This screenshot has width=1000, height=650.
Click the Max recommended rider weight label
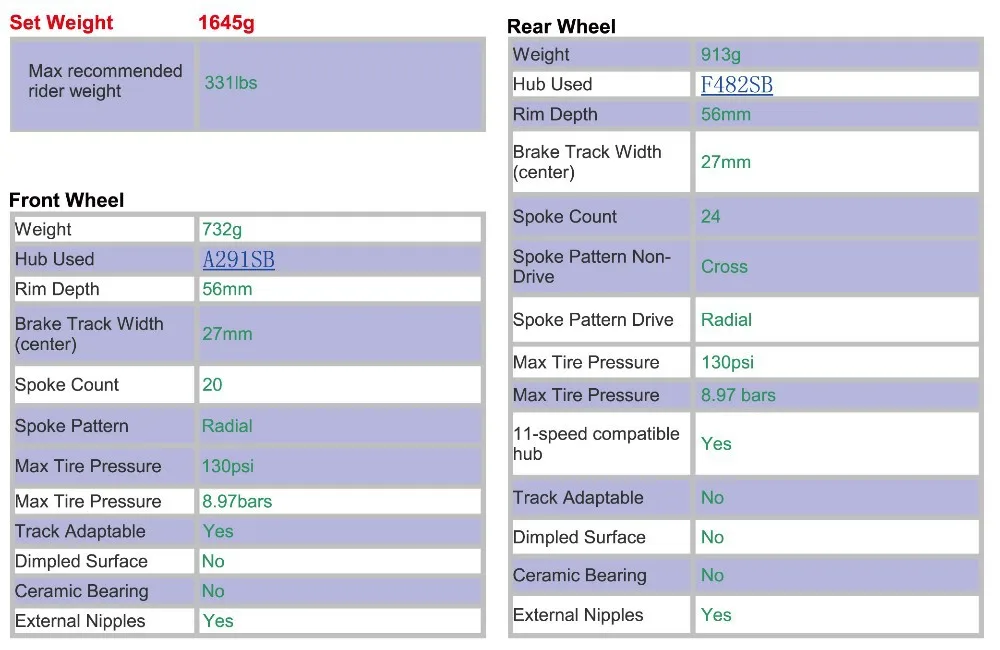pos(105,81)
